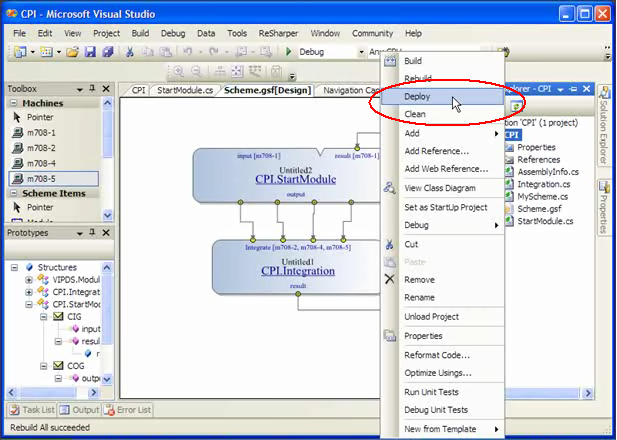The image size is (617, 440).
Task: Open New from Template submenu
Action: click(x=442, y=429)
